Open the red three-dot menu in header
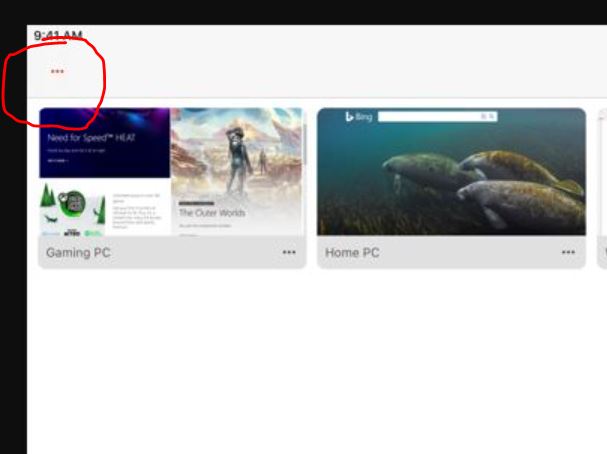Image resolution: width=607 pixels, height=454 pixels. 57,71
